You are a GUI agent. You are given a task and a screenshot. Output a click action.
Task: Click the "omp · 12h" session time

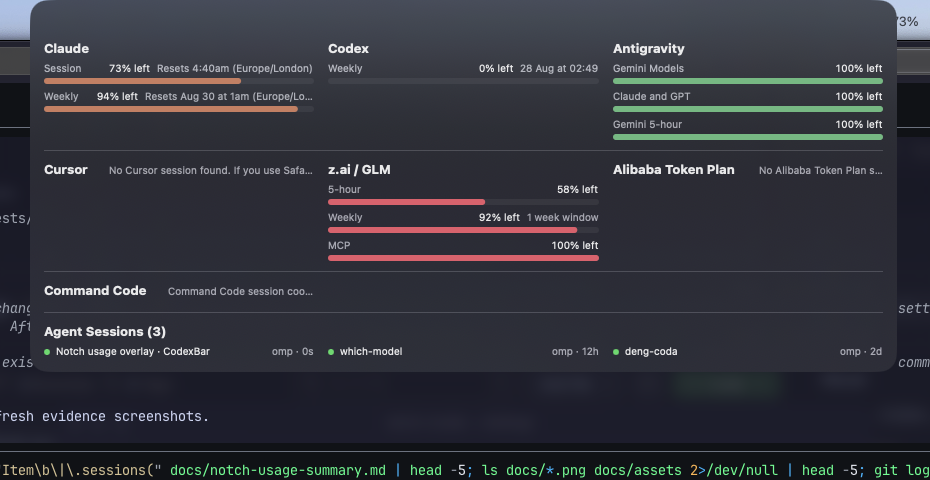click(x=575, y=352)
